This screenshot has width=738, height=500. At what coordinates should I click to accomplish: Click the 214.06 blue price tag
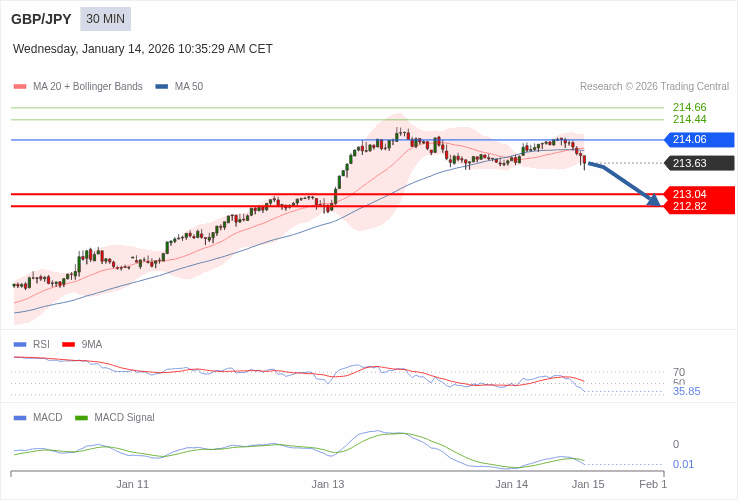(x=699, y=140)
